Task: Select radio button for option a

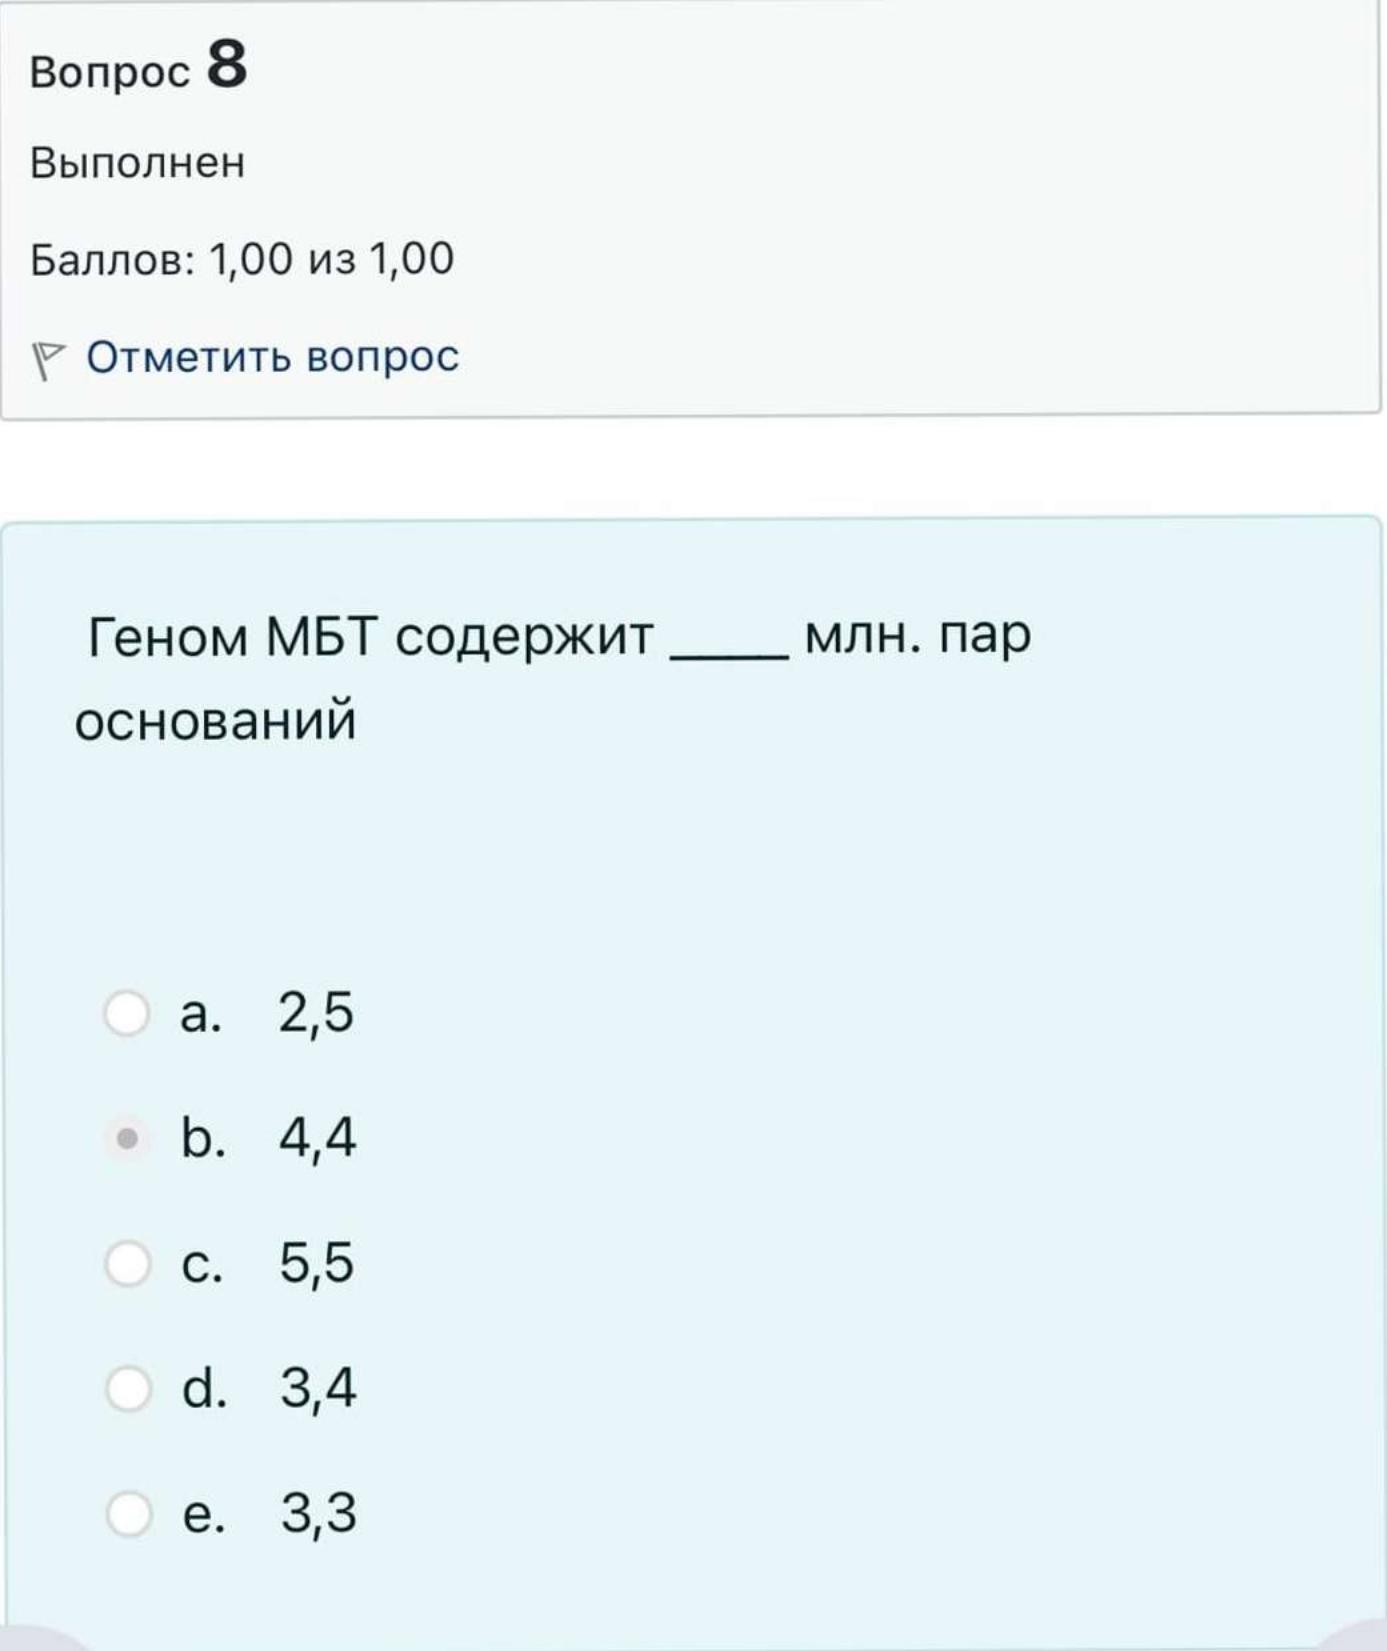Action: click(x=127, y=1013)
